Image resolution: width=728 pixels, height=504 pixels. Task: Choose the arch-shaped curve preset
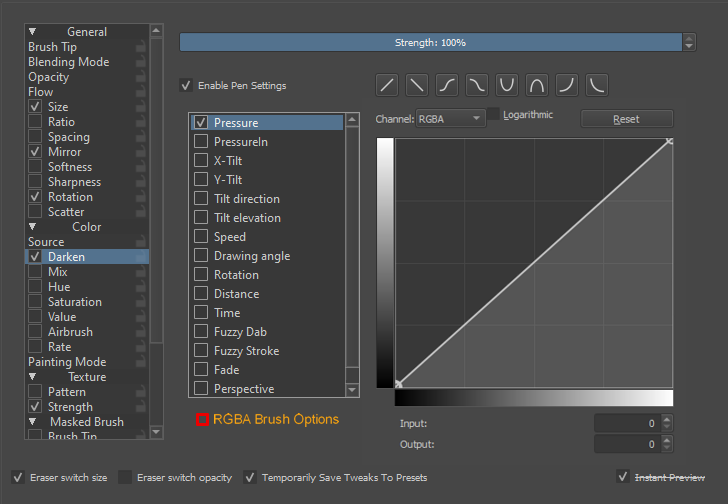[x=537, y=84]
